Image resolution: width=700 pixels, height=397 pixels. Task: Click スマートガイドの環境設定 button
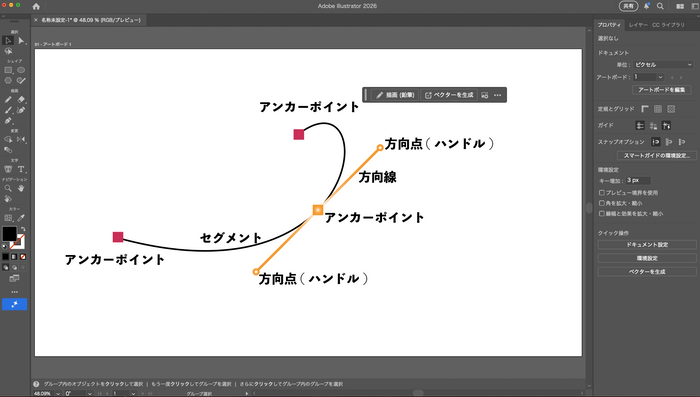point(657,156)
